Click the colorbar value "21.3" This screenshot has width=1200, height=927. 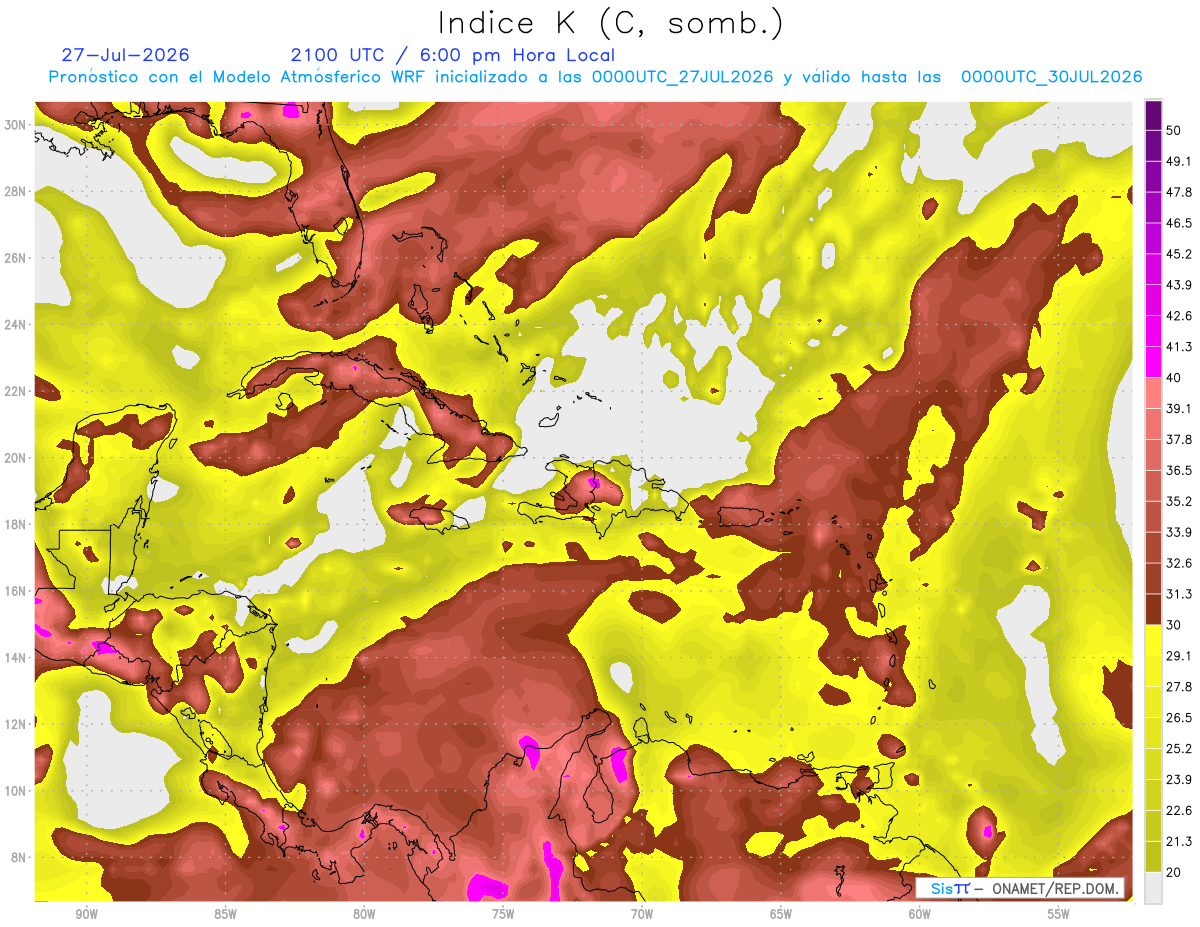(1180, 842)
